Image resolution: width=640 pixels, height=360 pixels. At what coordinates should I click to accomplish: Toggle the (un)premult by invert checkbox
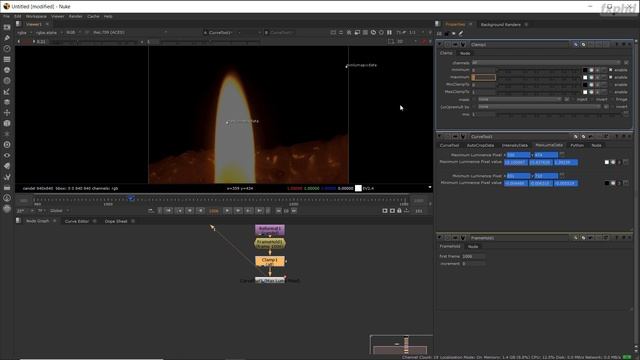tap(613, 107)
